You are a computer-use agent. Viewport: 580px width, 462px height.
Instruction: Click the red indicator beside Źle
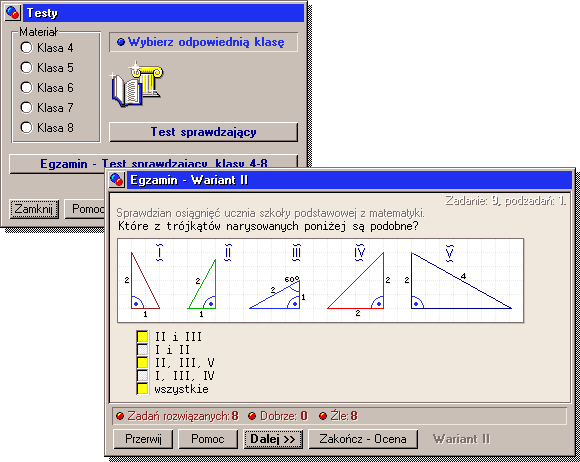323,416
